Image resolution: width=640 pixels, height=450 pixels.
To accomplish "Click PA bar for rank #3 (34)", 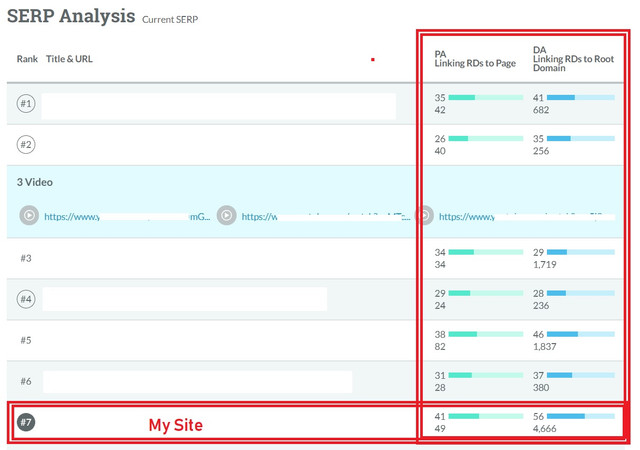I will (486, 252).
